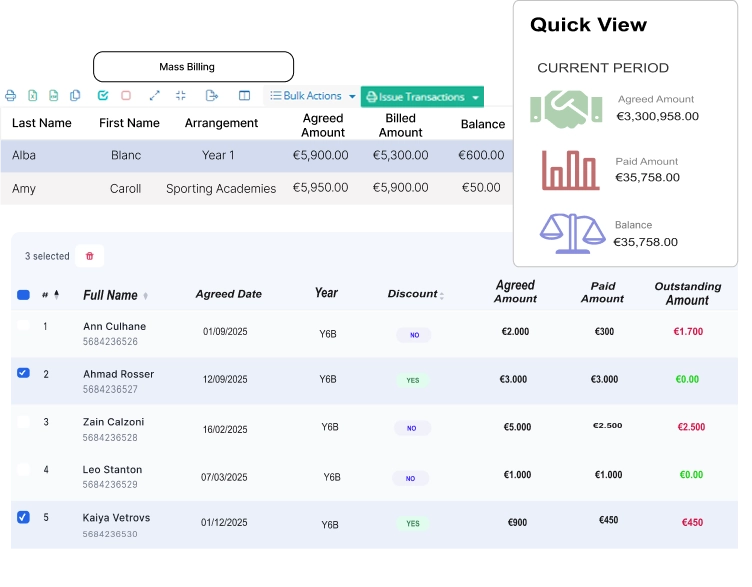Click the 3 selected label

pos(47,256)
